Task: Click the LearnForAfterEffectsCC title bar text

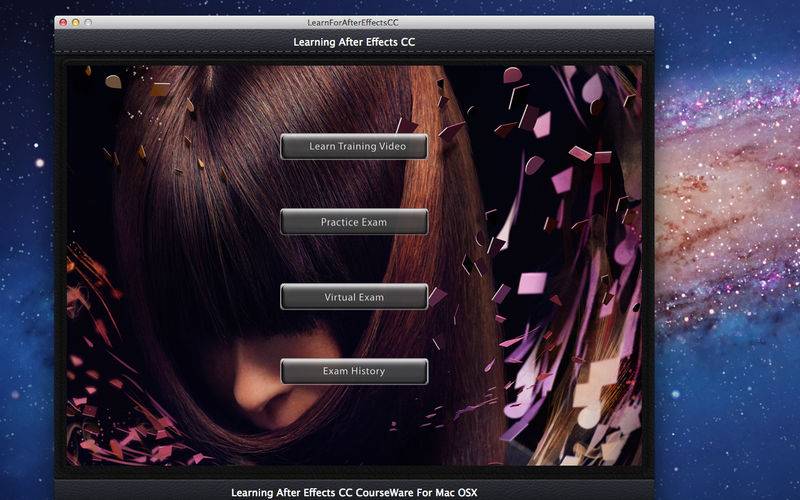Action: [x=353, y=22]
